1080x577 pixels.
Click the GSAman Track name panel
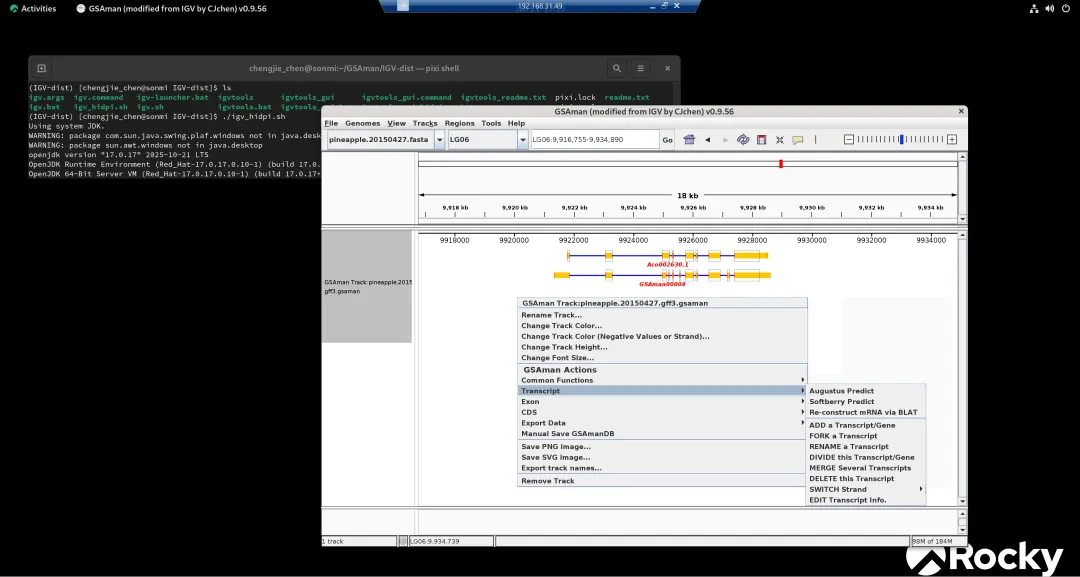tap(366, 286)
